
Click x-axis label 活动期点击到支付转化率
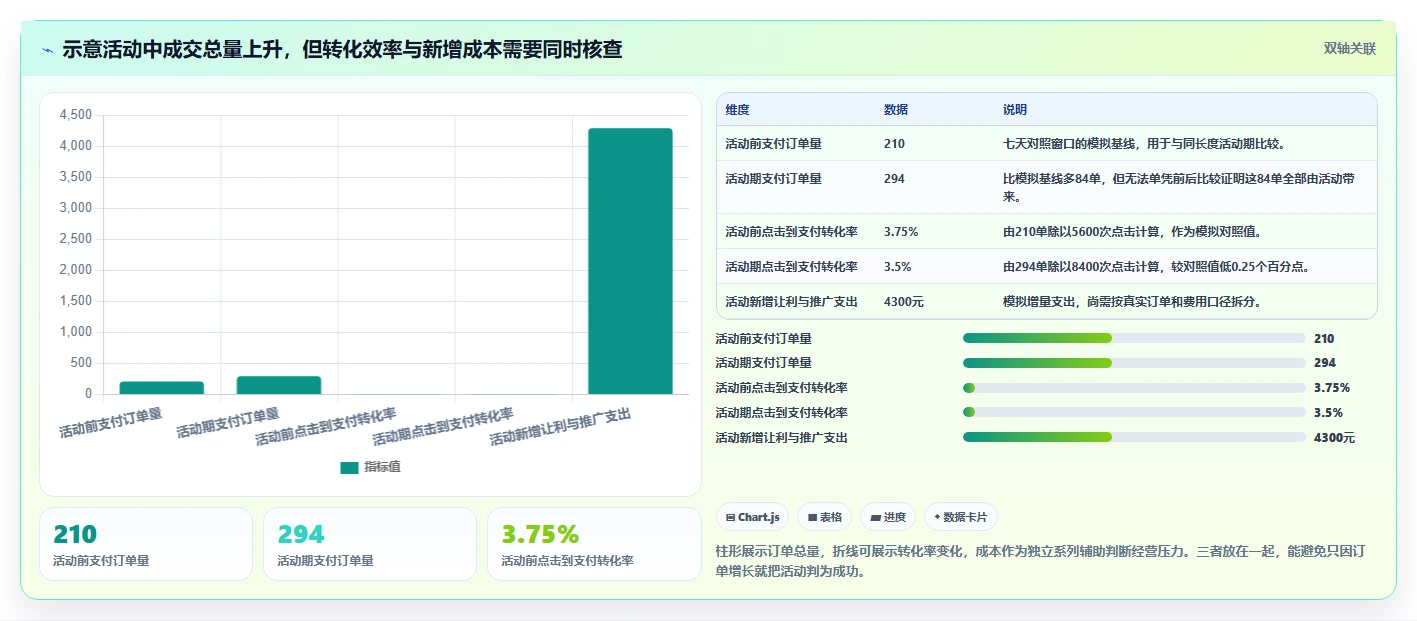point(443,427)
